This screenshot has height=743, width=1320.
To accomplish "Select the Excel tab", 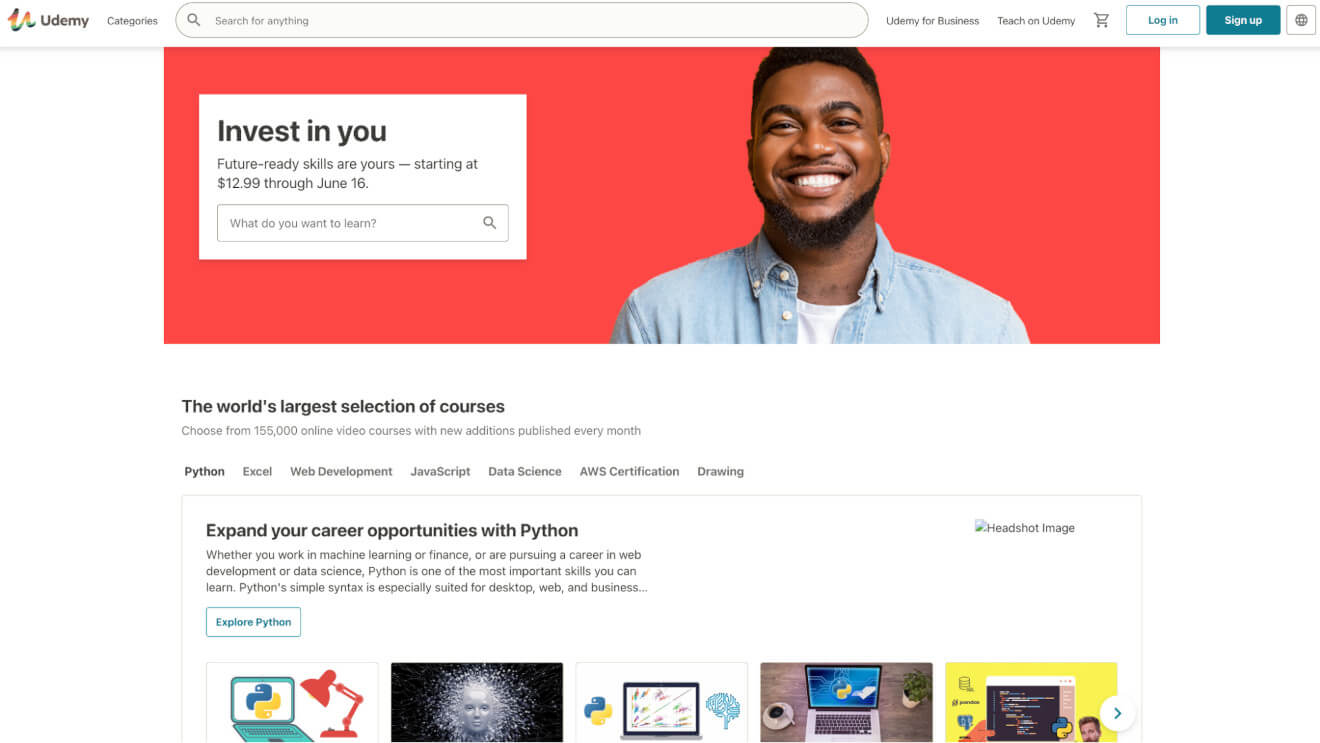I will (x=257, y=471).
